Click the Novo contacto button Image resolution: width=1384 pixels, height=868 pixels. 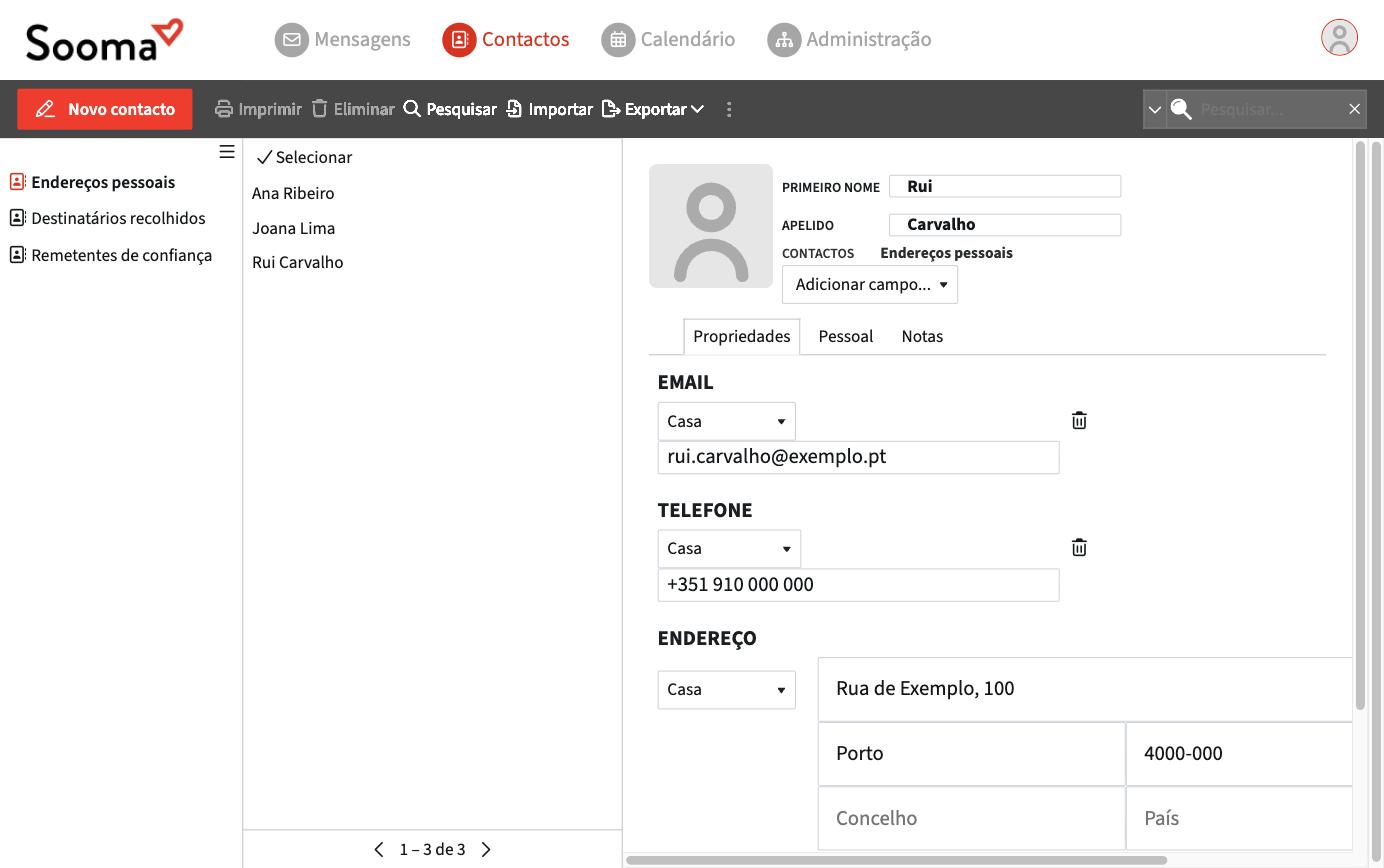(x=105, y=109)
